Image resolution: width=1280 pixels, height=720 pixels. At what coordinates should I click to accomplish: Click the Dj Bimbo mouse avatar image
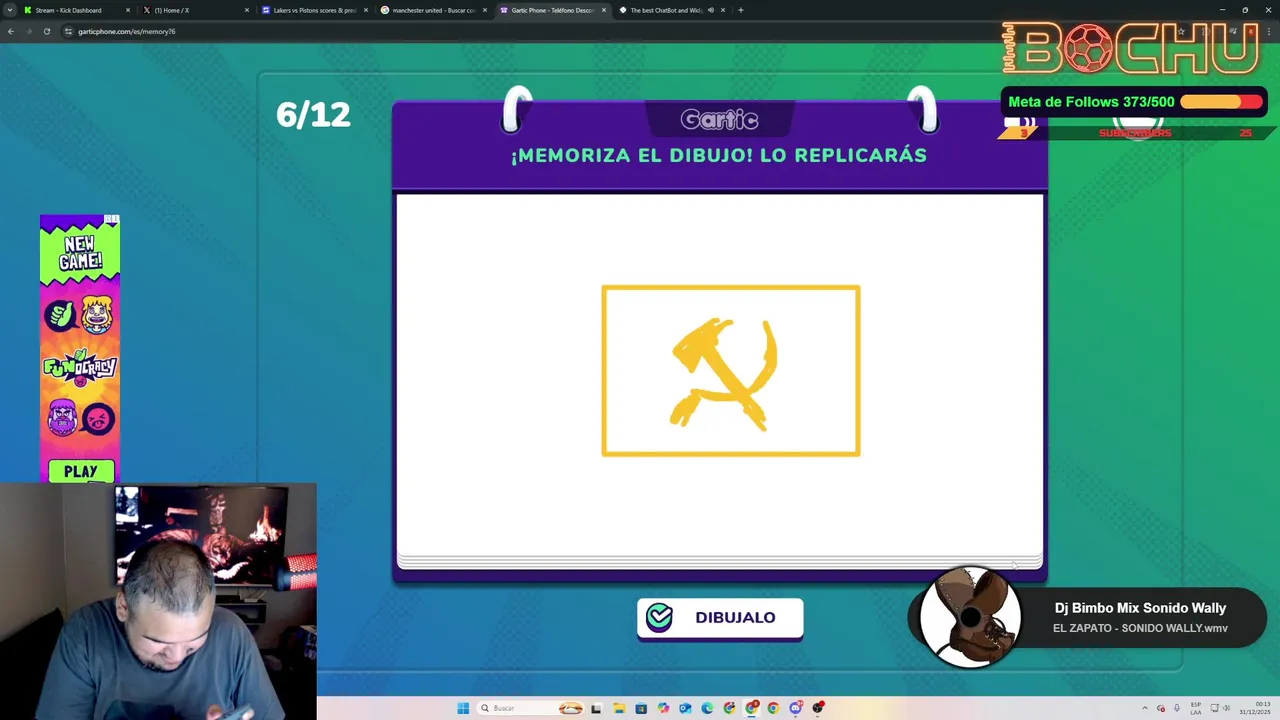(969, 617)
